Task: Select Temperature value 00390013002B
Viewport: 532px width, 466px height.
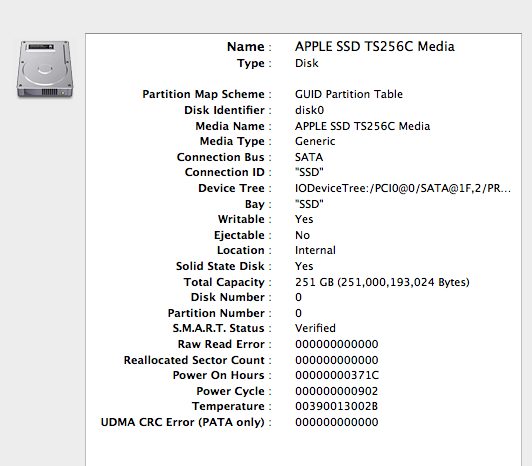Action: (x=336, y=406)
